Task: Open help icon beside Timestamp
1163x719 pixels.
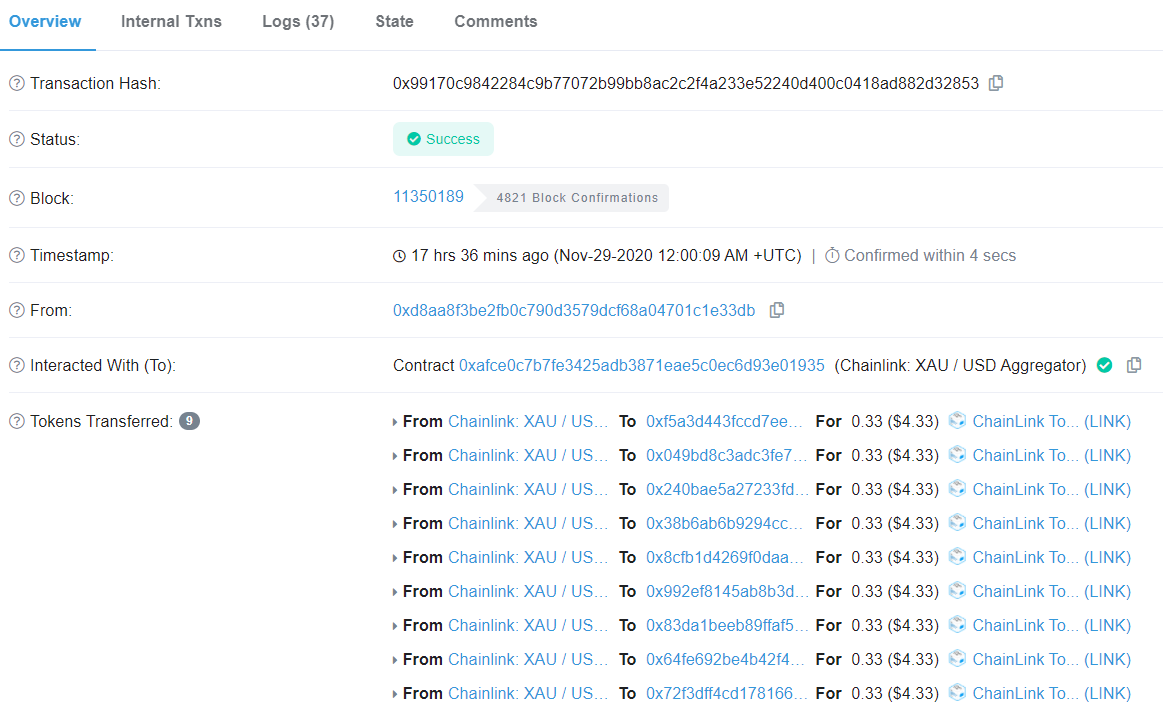Action: coord(16,255)
